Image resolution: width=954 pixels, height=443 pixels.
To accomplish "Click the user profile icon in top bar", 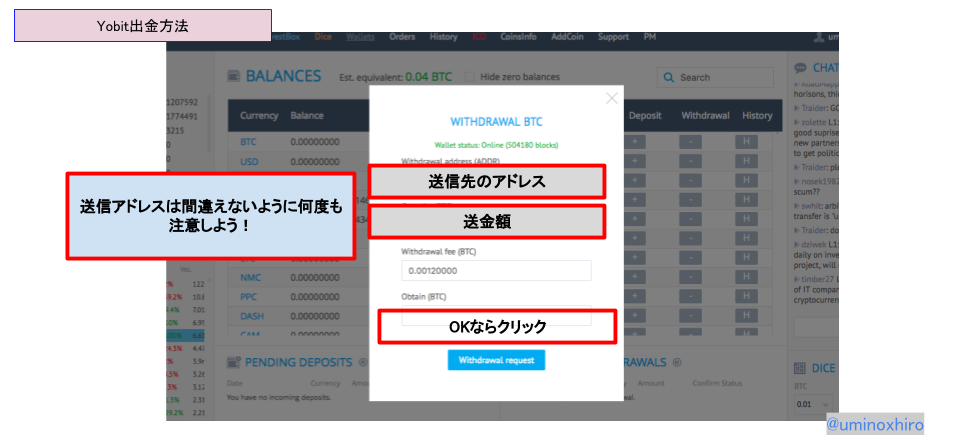I will [x=819, y=37].
